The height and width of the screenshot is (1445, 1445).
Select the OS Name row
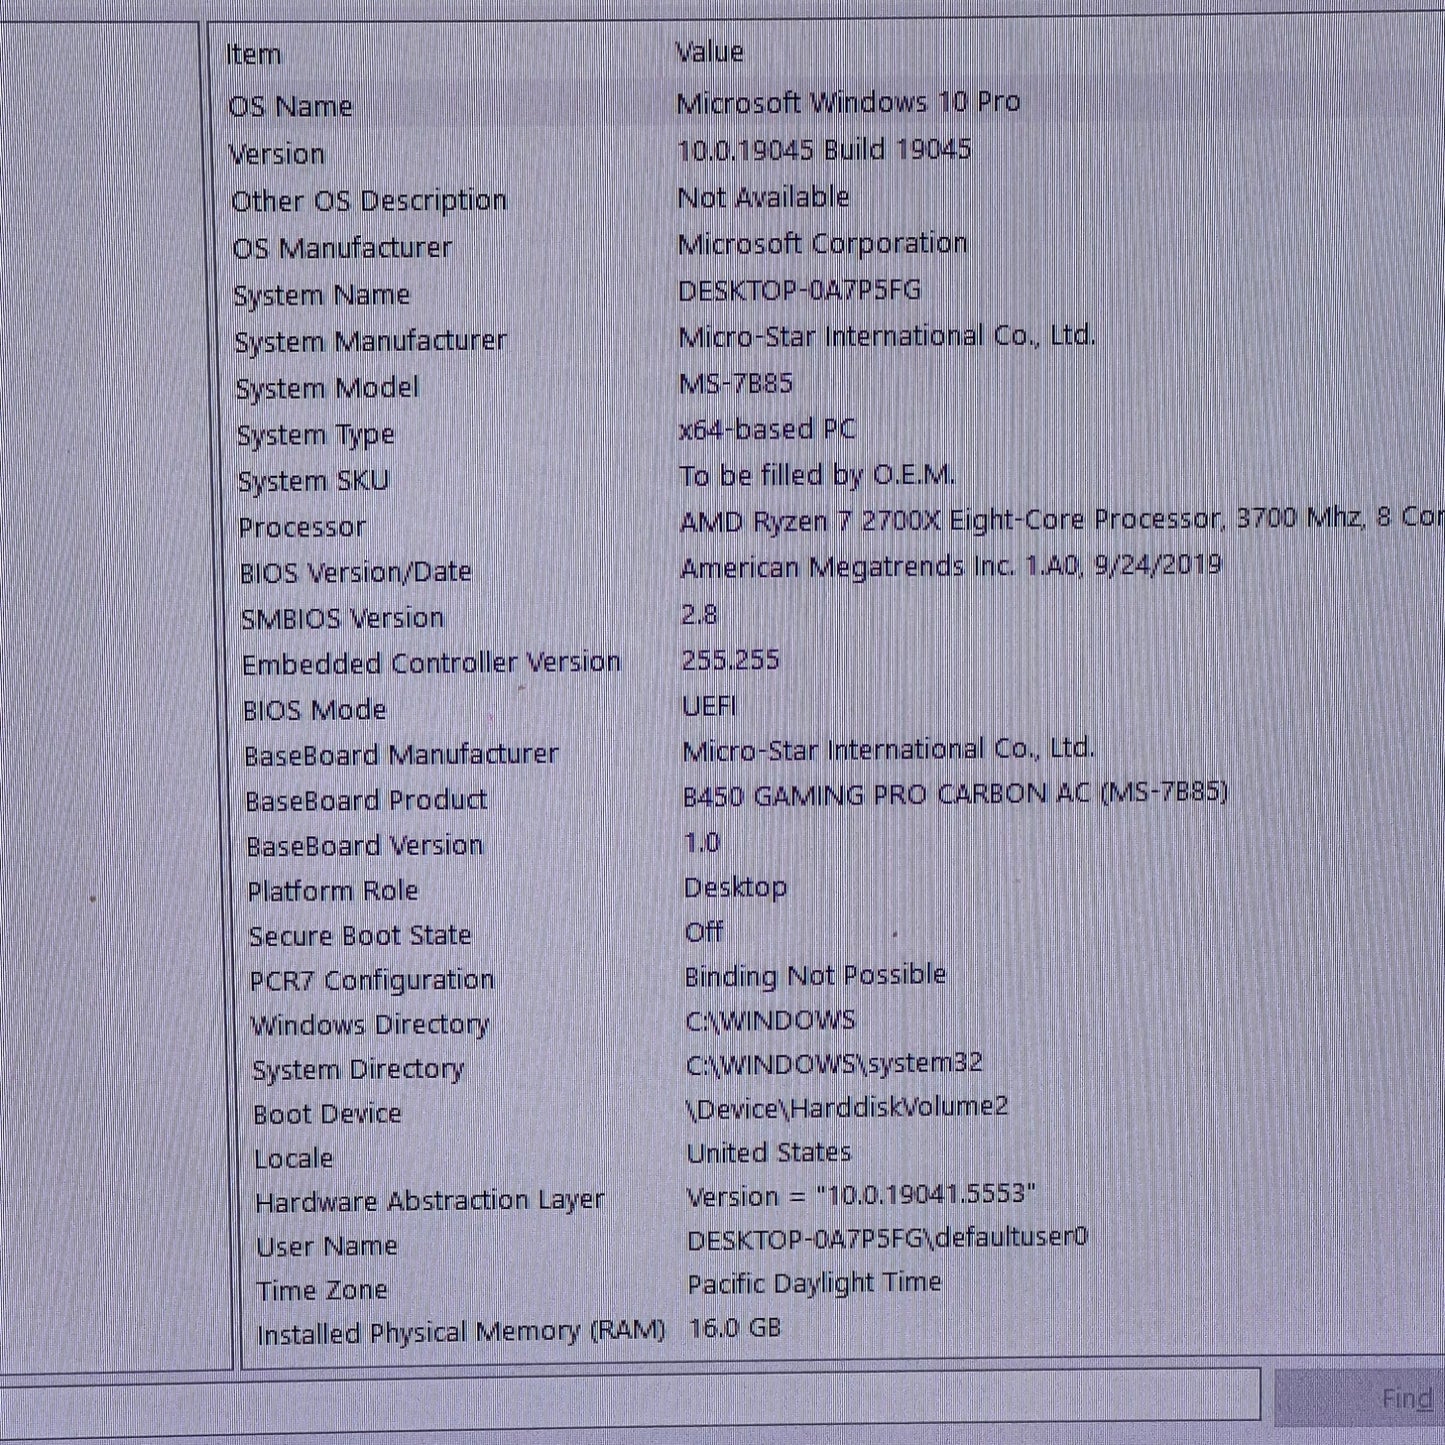tap(291, 107)
